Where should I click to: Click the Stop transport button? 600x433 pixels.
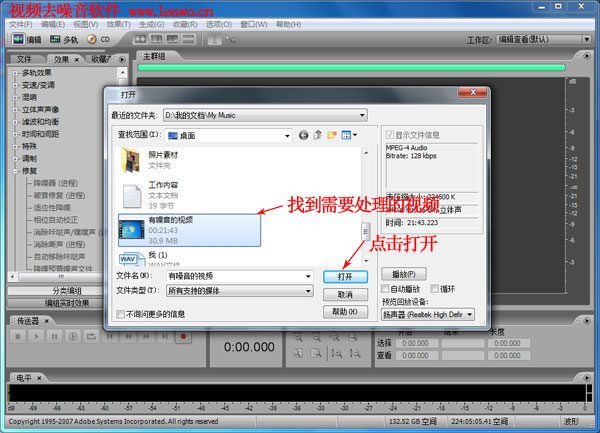(18, 337)
